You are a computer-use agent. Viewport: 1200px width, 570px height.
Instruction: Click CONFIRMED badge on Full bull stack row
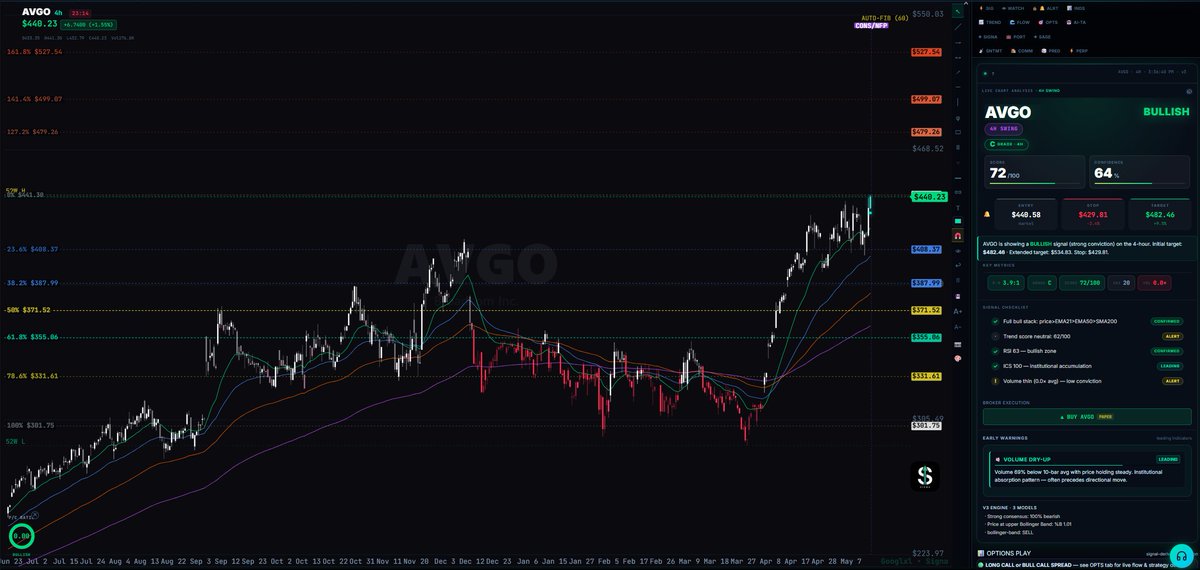point(1168,321)
